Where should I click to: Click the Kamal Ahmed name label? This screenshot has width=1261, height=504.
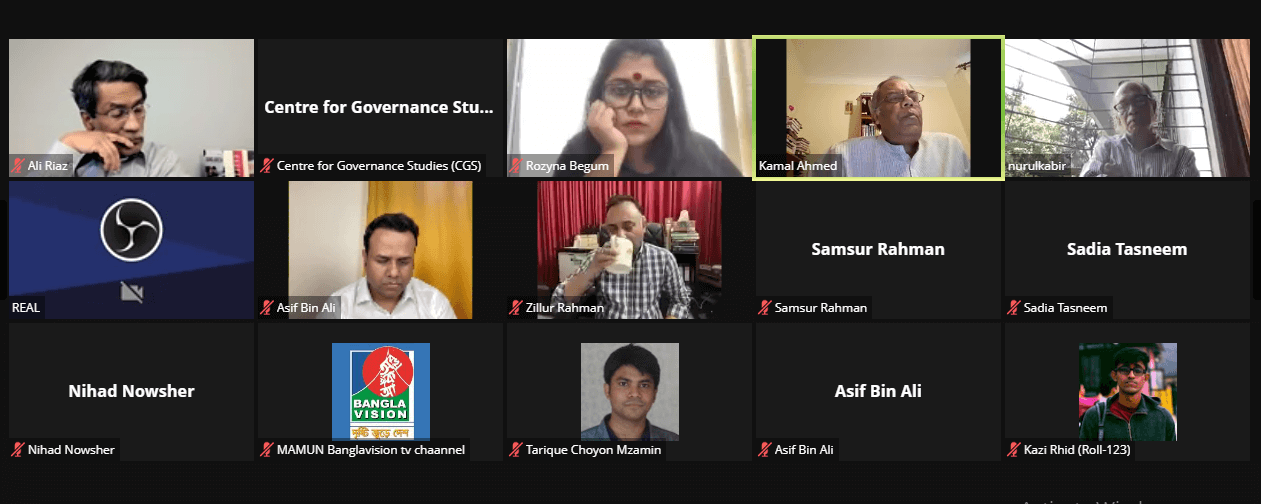point(798,165)
